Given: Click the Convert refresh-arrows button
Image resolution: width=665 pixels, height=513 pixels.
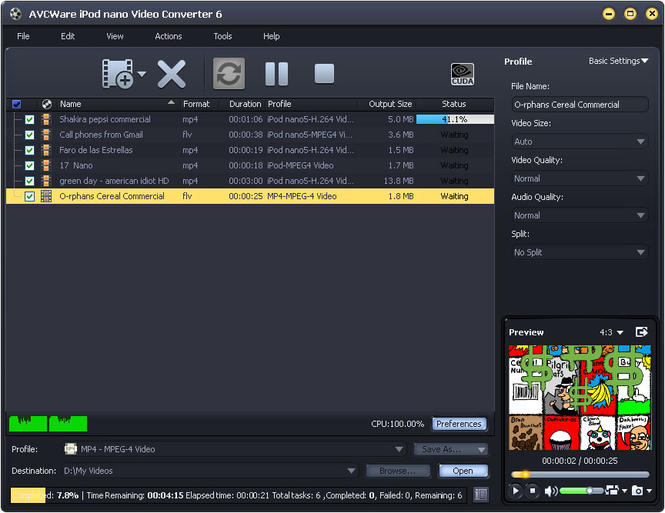Looking at the screenshot, I should tap(229, 74).
